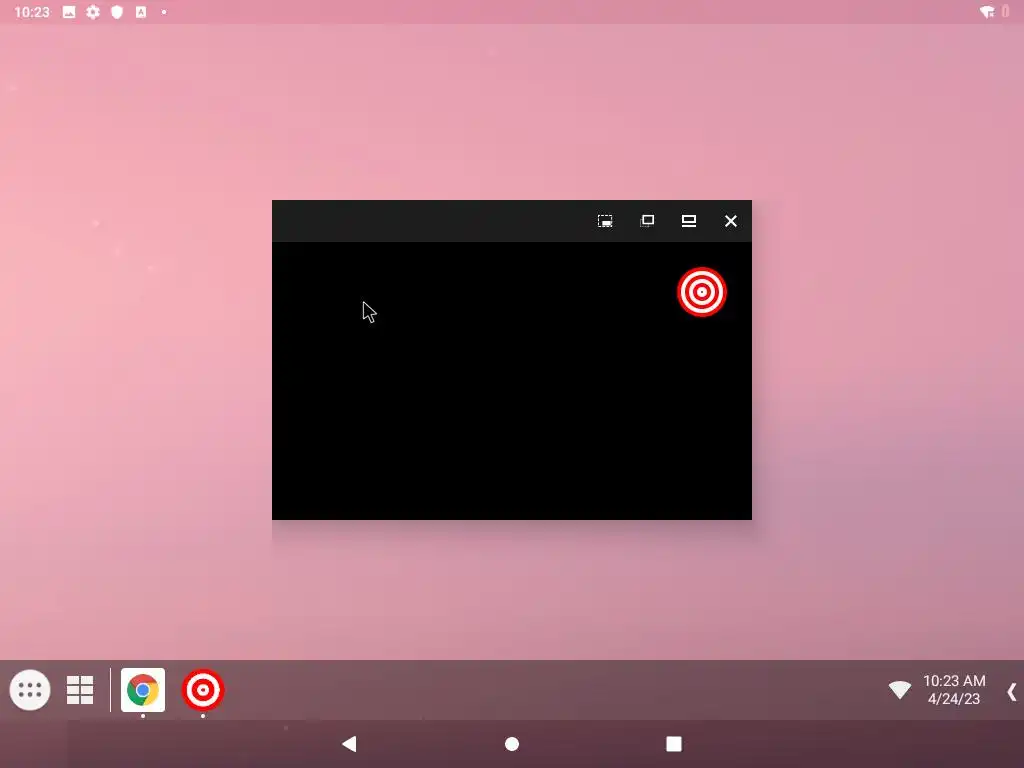1024x768 pixels.
Task: Collapse the taskbar with the chevron arrow
Action: click(1012, 692)
